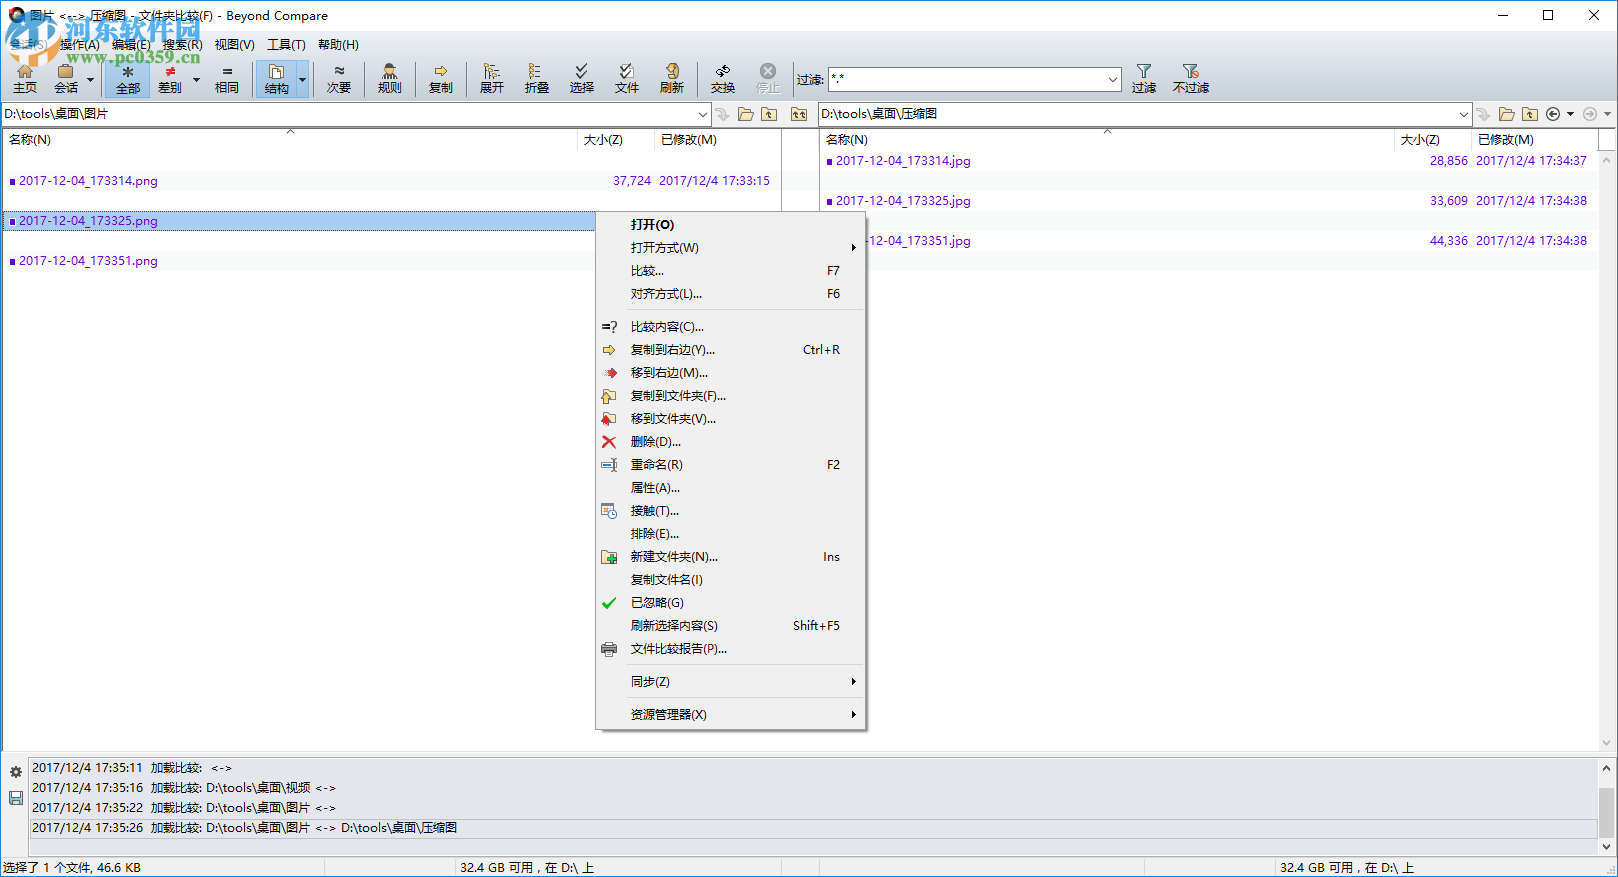
Task: Toggle the 次要 minor differences button
Action: click(x=339, y=78)
